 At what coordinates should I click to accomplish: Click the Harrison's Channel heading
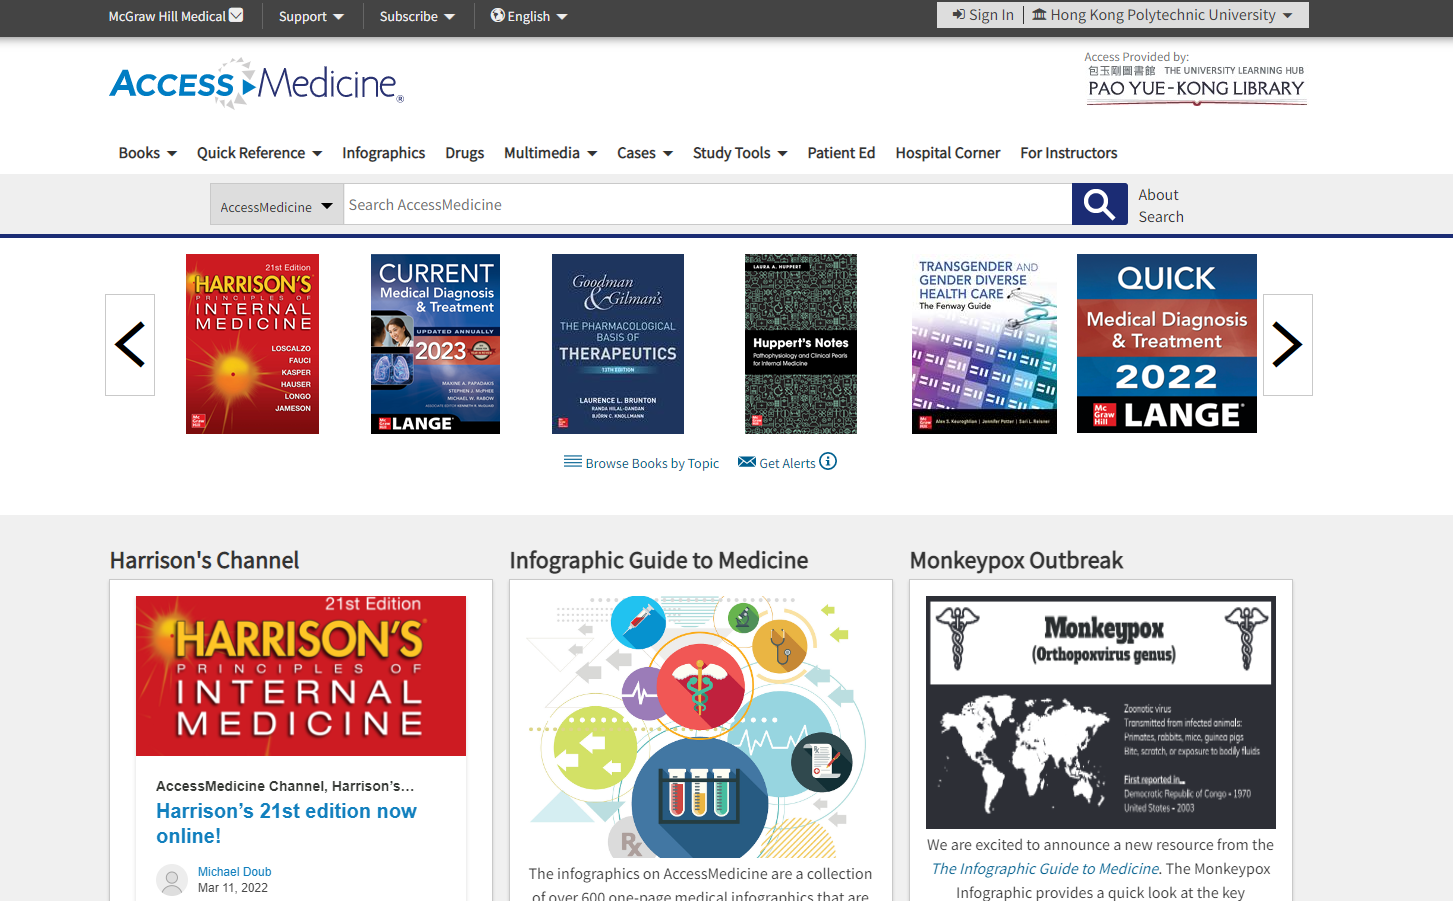[x=205, y=560]
